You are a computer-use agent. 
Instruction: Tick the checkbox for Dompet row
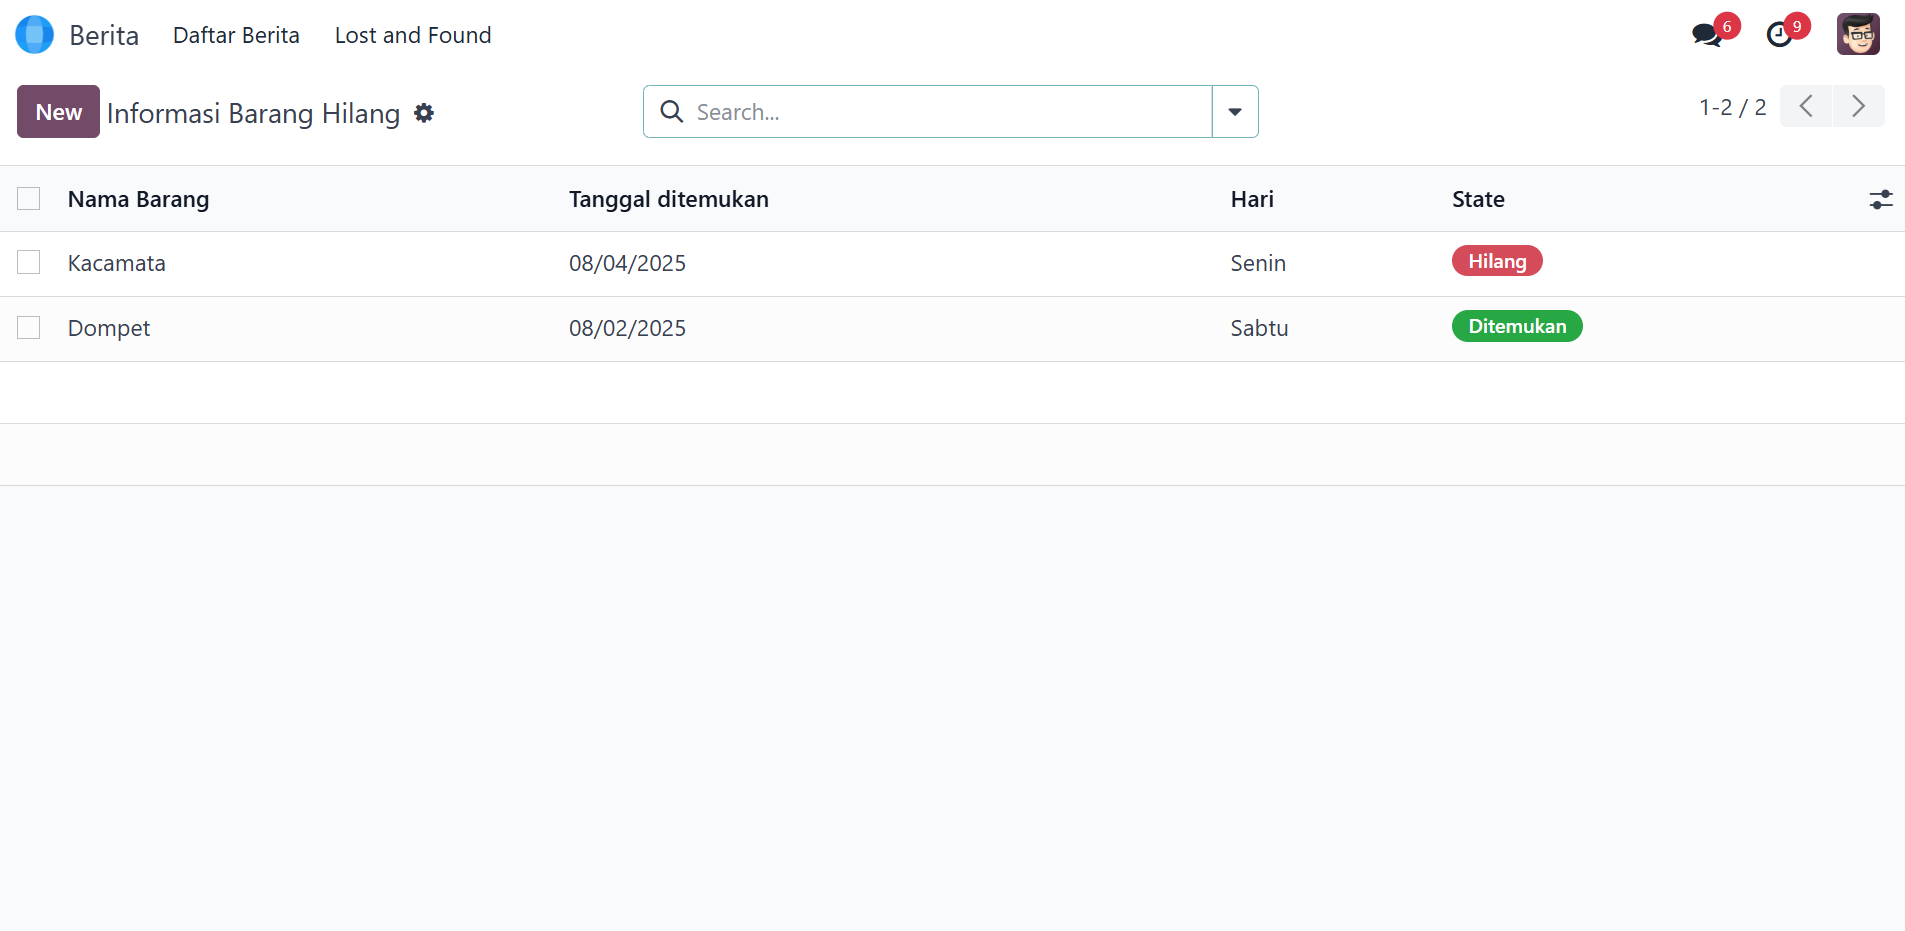[29, 328]
